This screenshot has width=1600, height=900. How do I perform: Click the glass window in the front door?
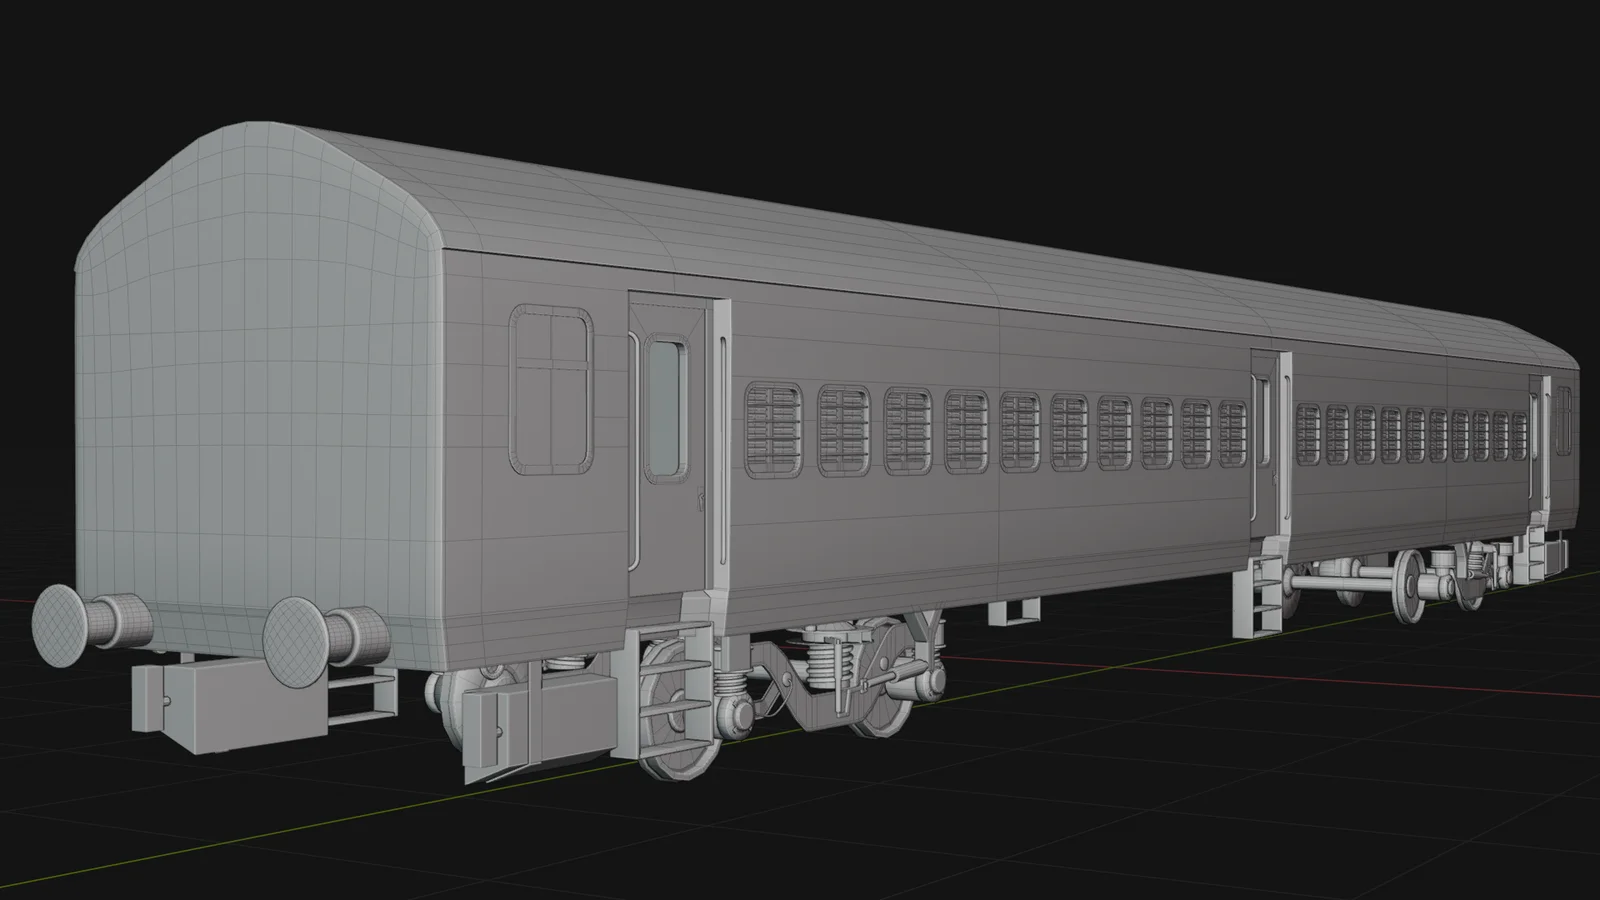[666, 408]
